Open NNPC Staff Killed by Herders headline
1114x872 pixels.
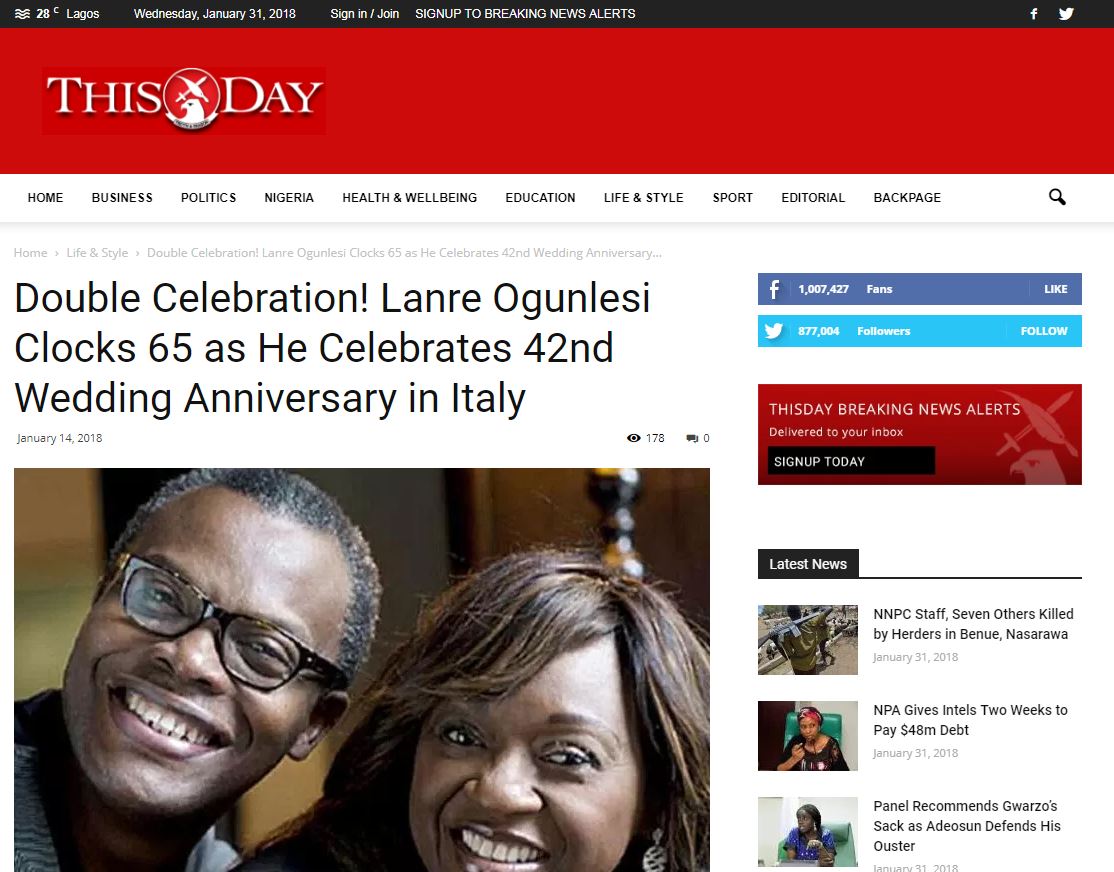[973, 624]
